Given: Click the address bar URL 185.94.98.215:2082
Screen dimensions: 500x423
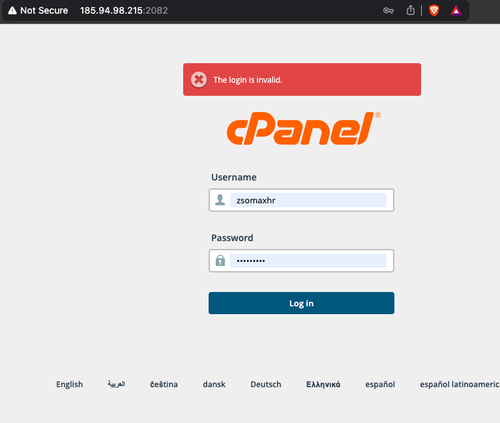Looking at the screenshot, I should coord(124,11).
